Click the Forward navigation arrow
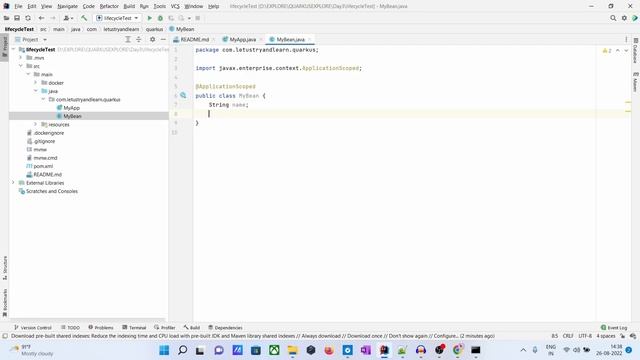This screenshot has width=640, height=360. click(53, 18)
